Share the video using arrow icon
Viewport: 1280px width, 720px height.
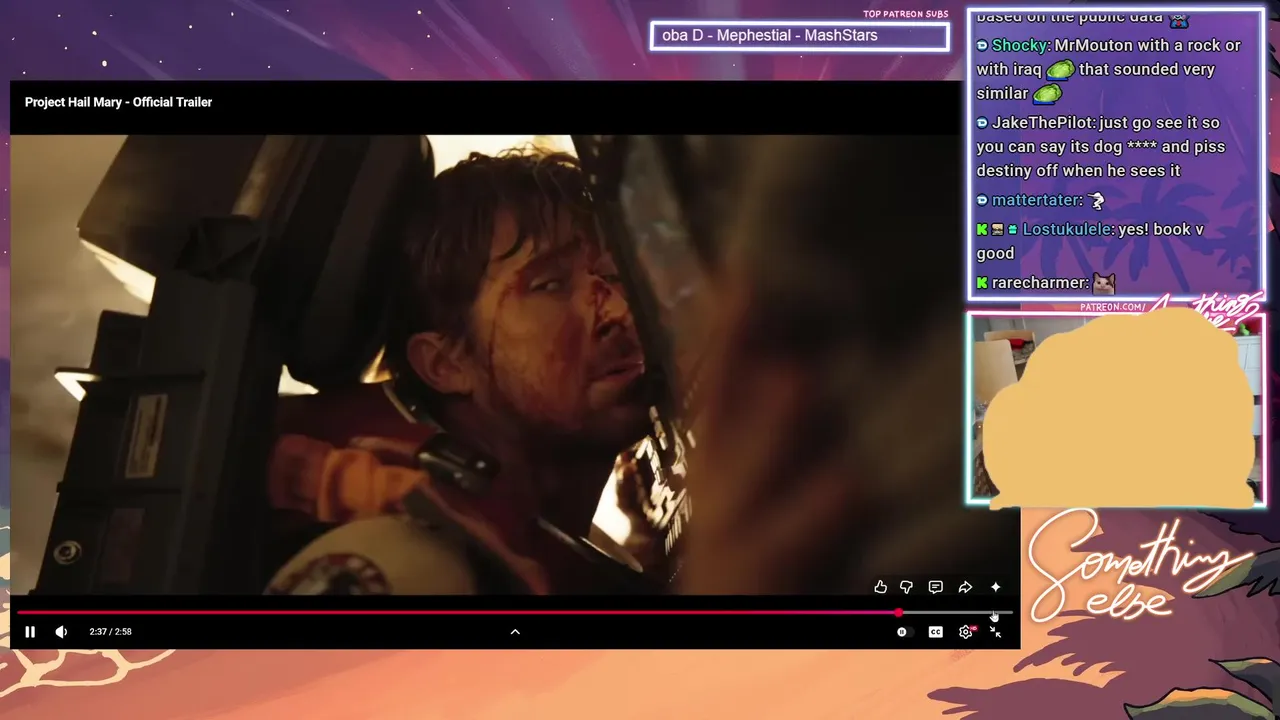tap(965, 587)
